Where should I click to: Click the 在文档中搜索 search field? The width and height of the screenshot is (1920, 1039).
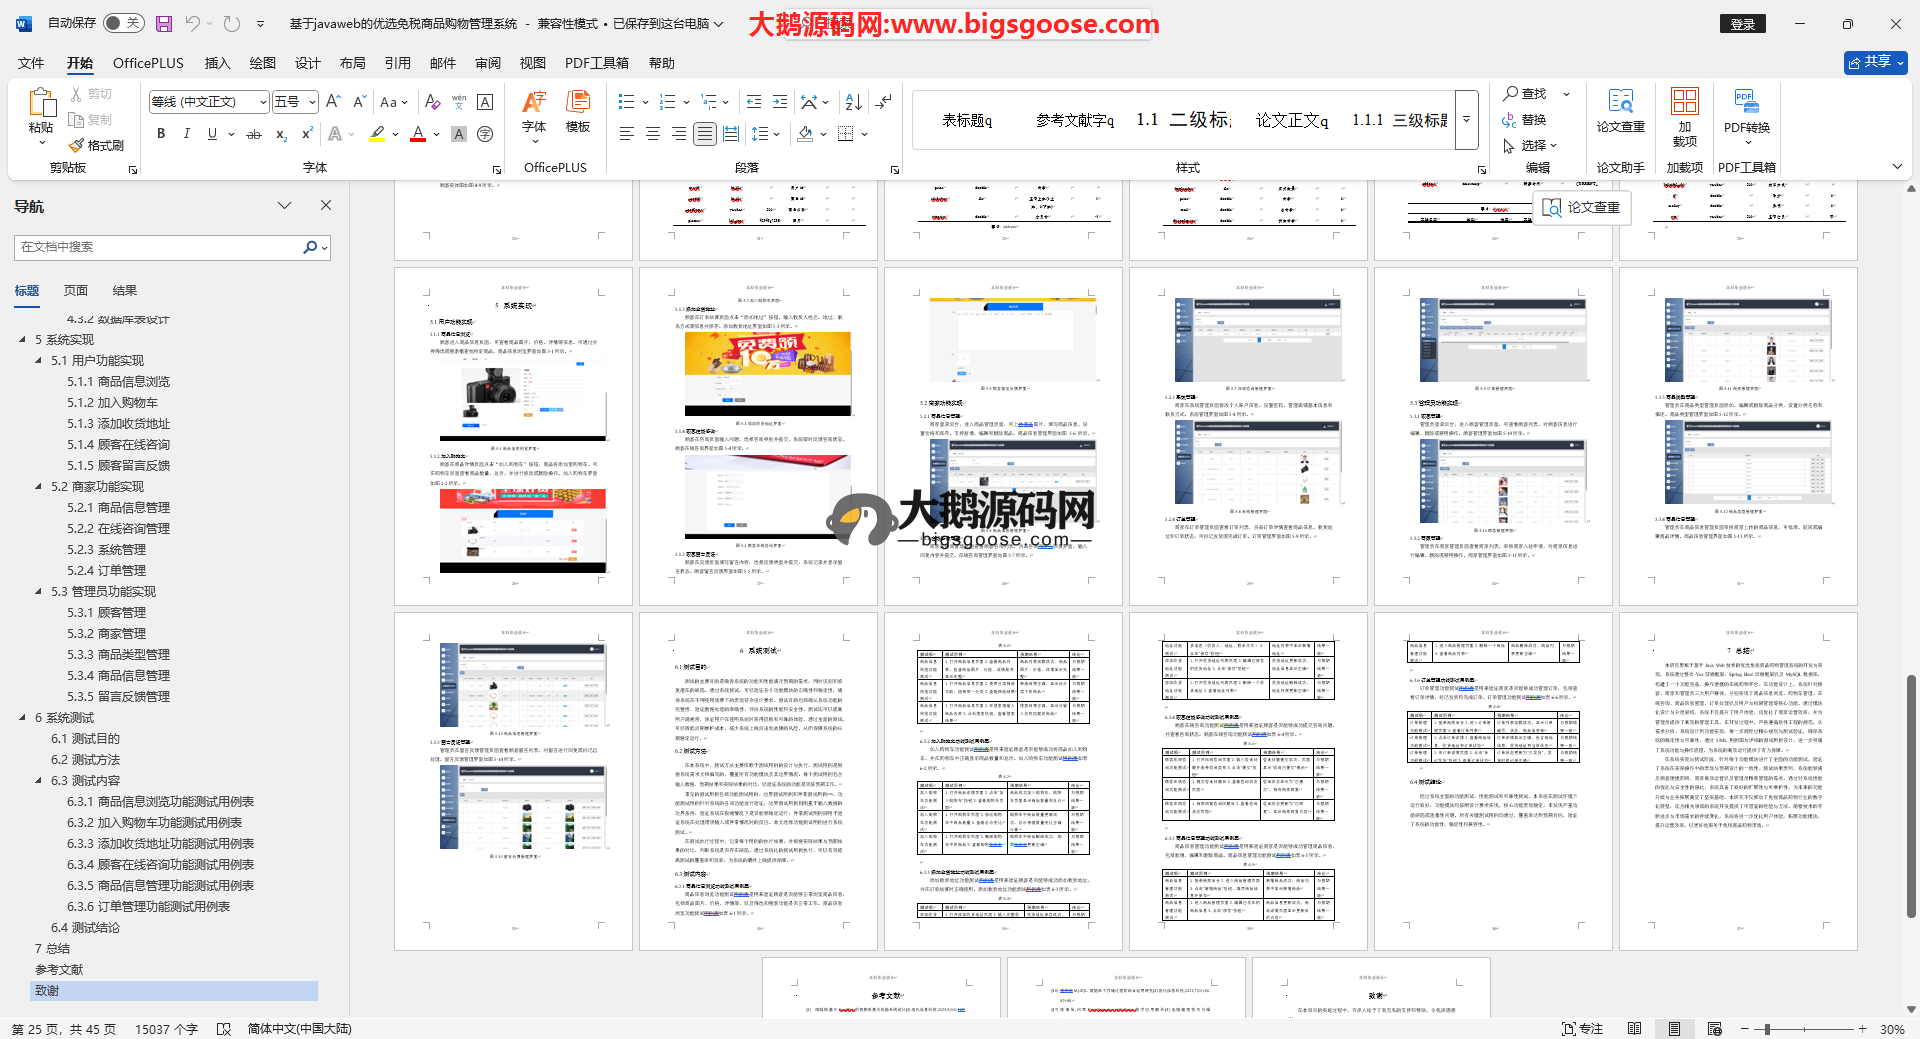point(160,247)
